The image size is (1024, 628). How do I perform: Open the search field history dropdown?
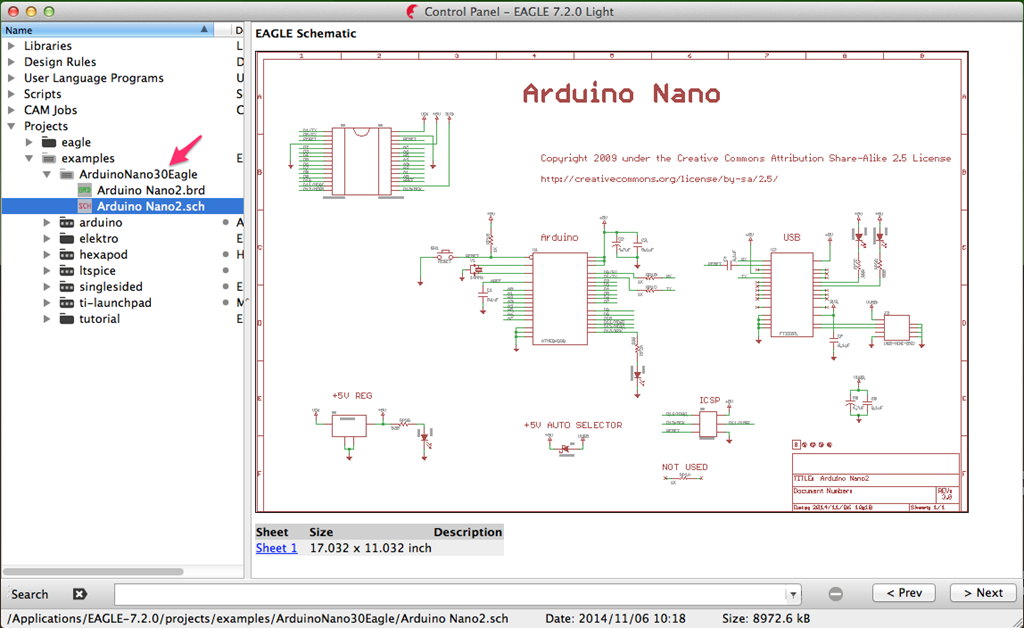(x=794, y=594)
